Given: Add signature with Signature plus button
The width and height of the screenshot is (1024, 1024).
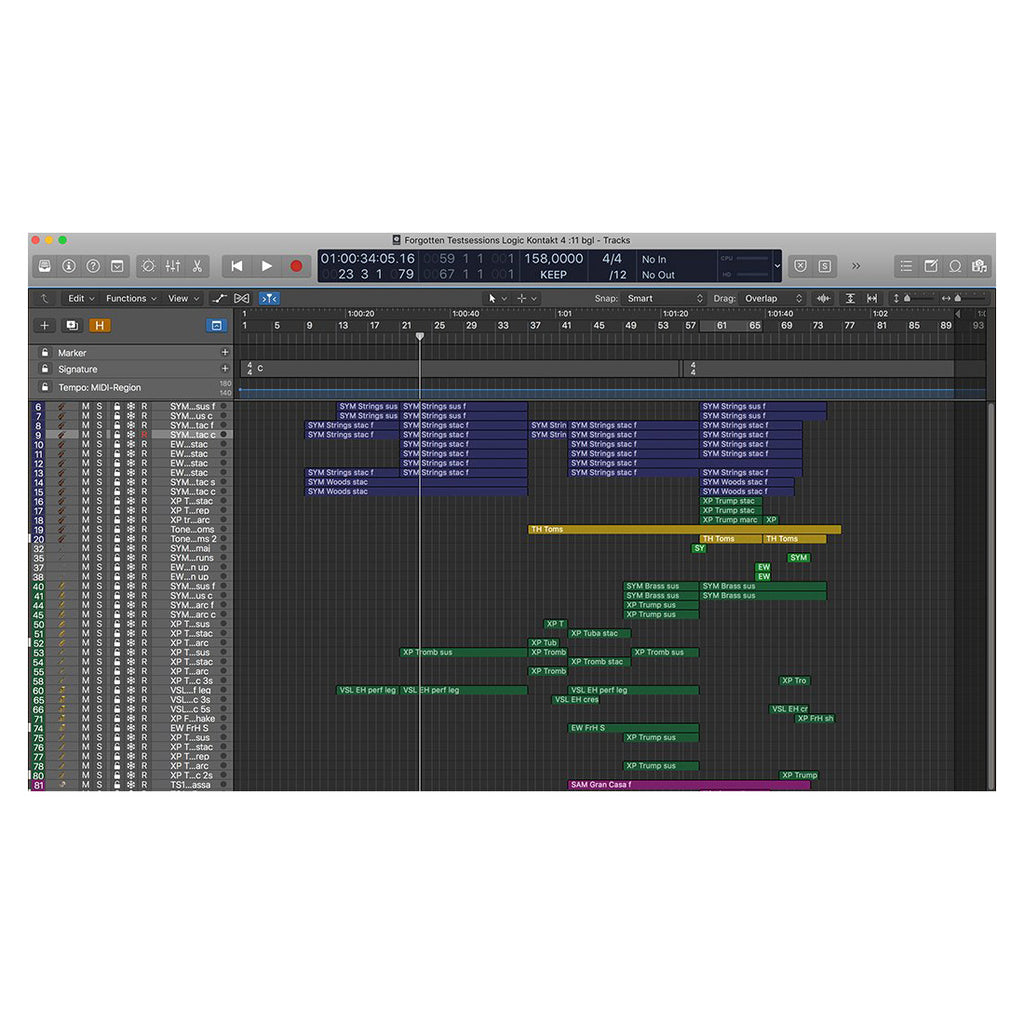Looking at the screenshot, I should click(x=225, y=369).
